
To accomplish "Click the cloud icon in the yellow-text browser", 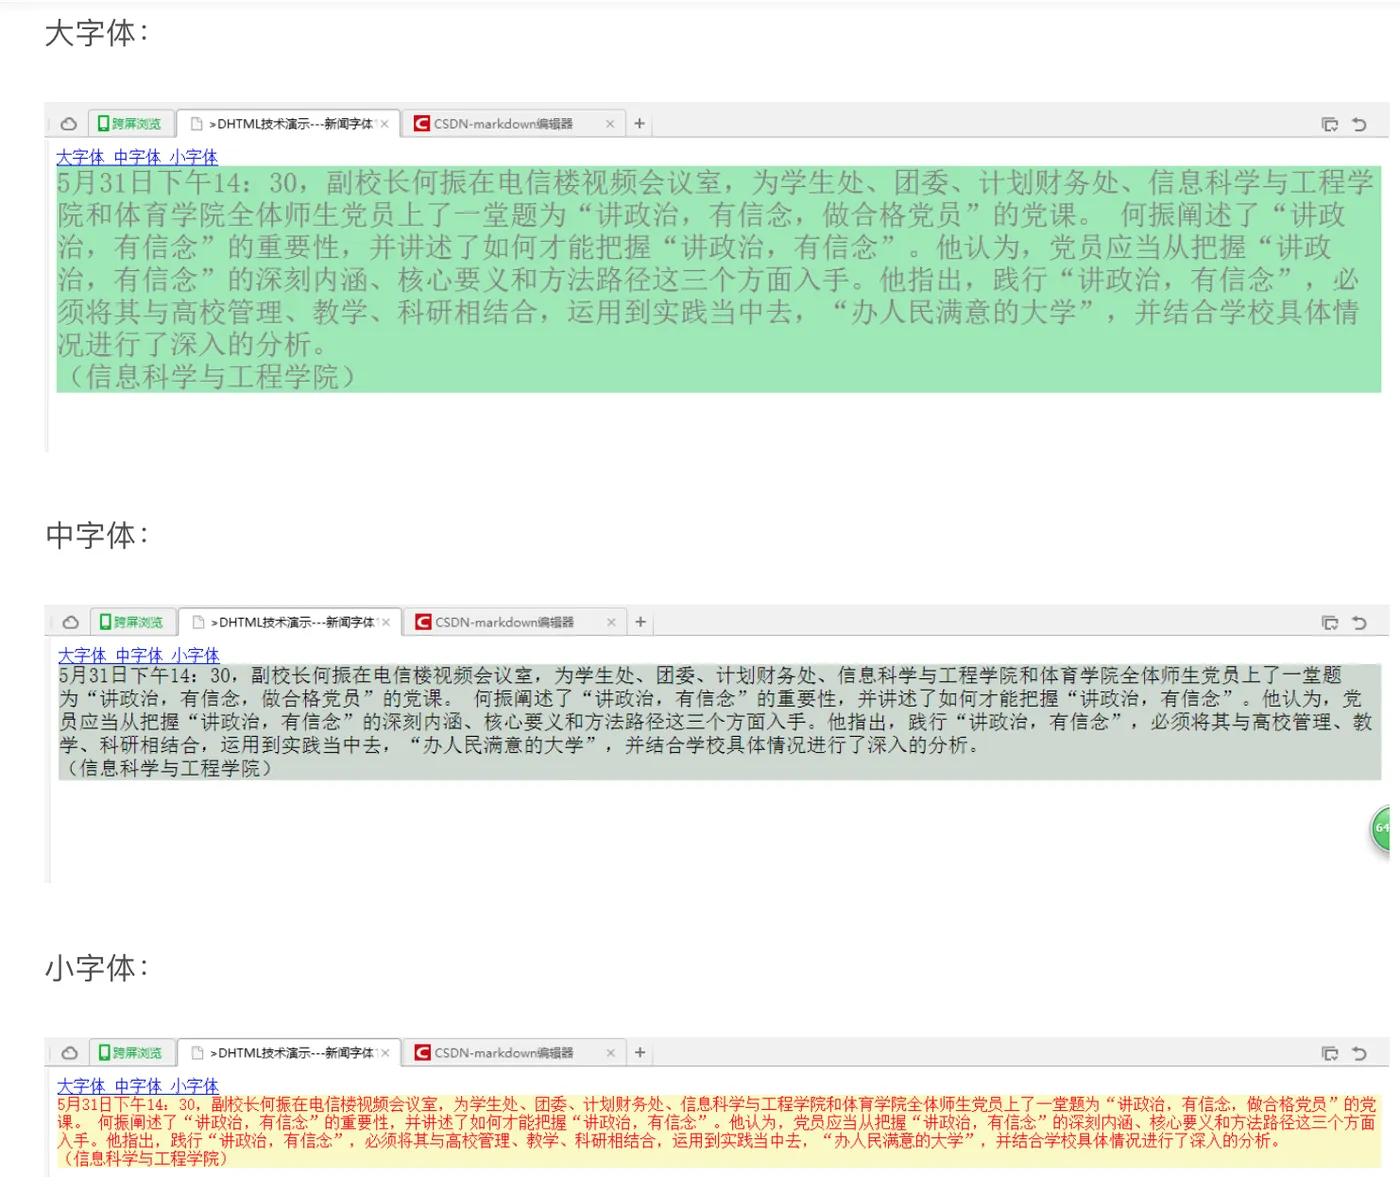I will point(69,1053).
